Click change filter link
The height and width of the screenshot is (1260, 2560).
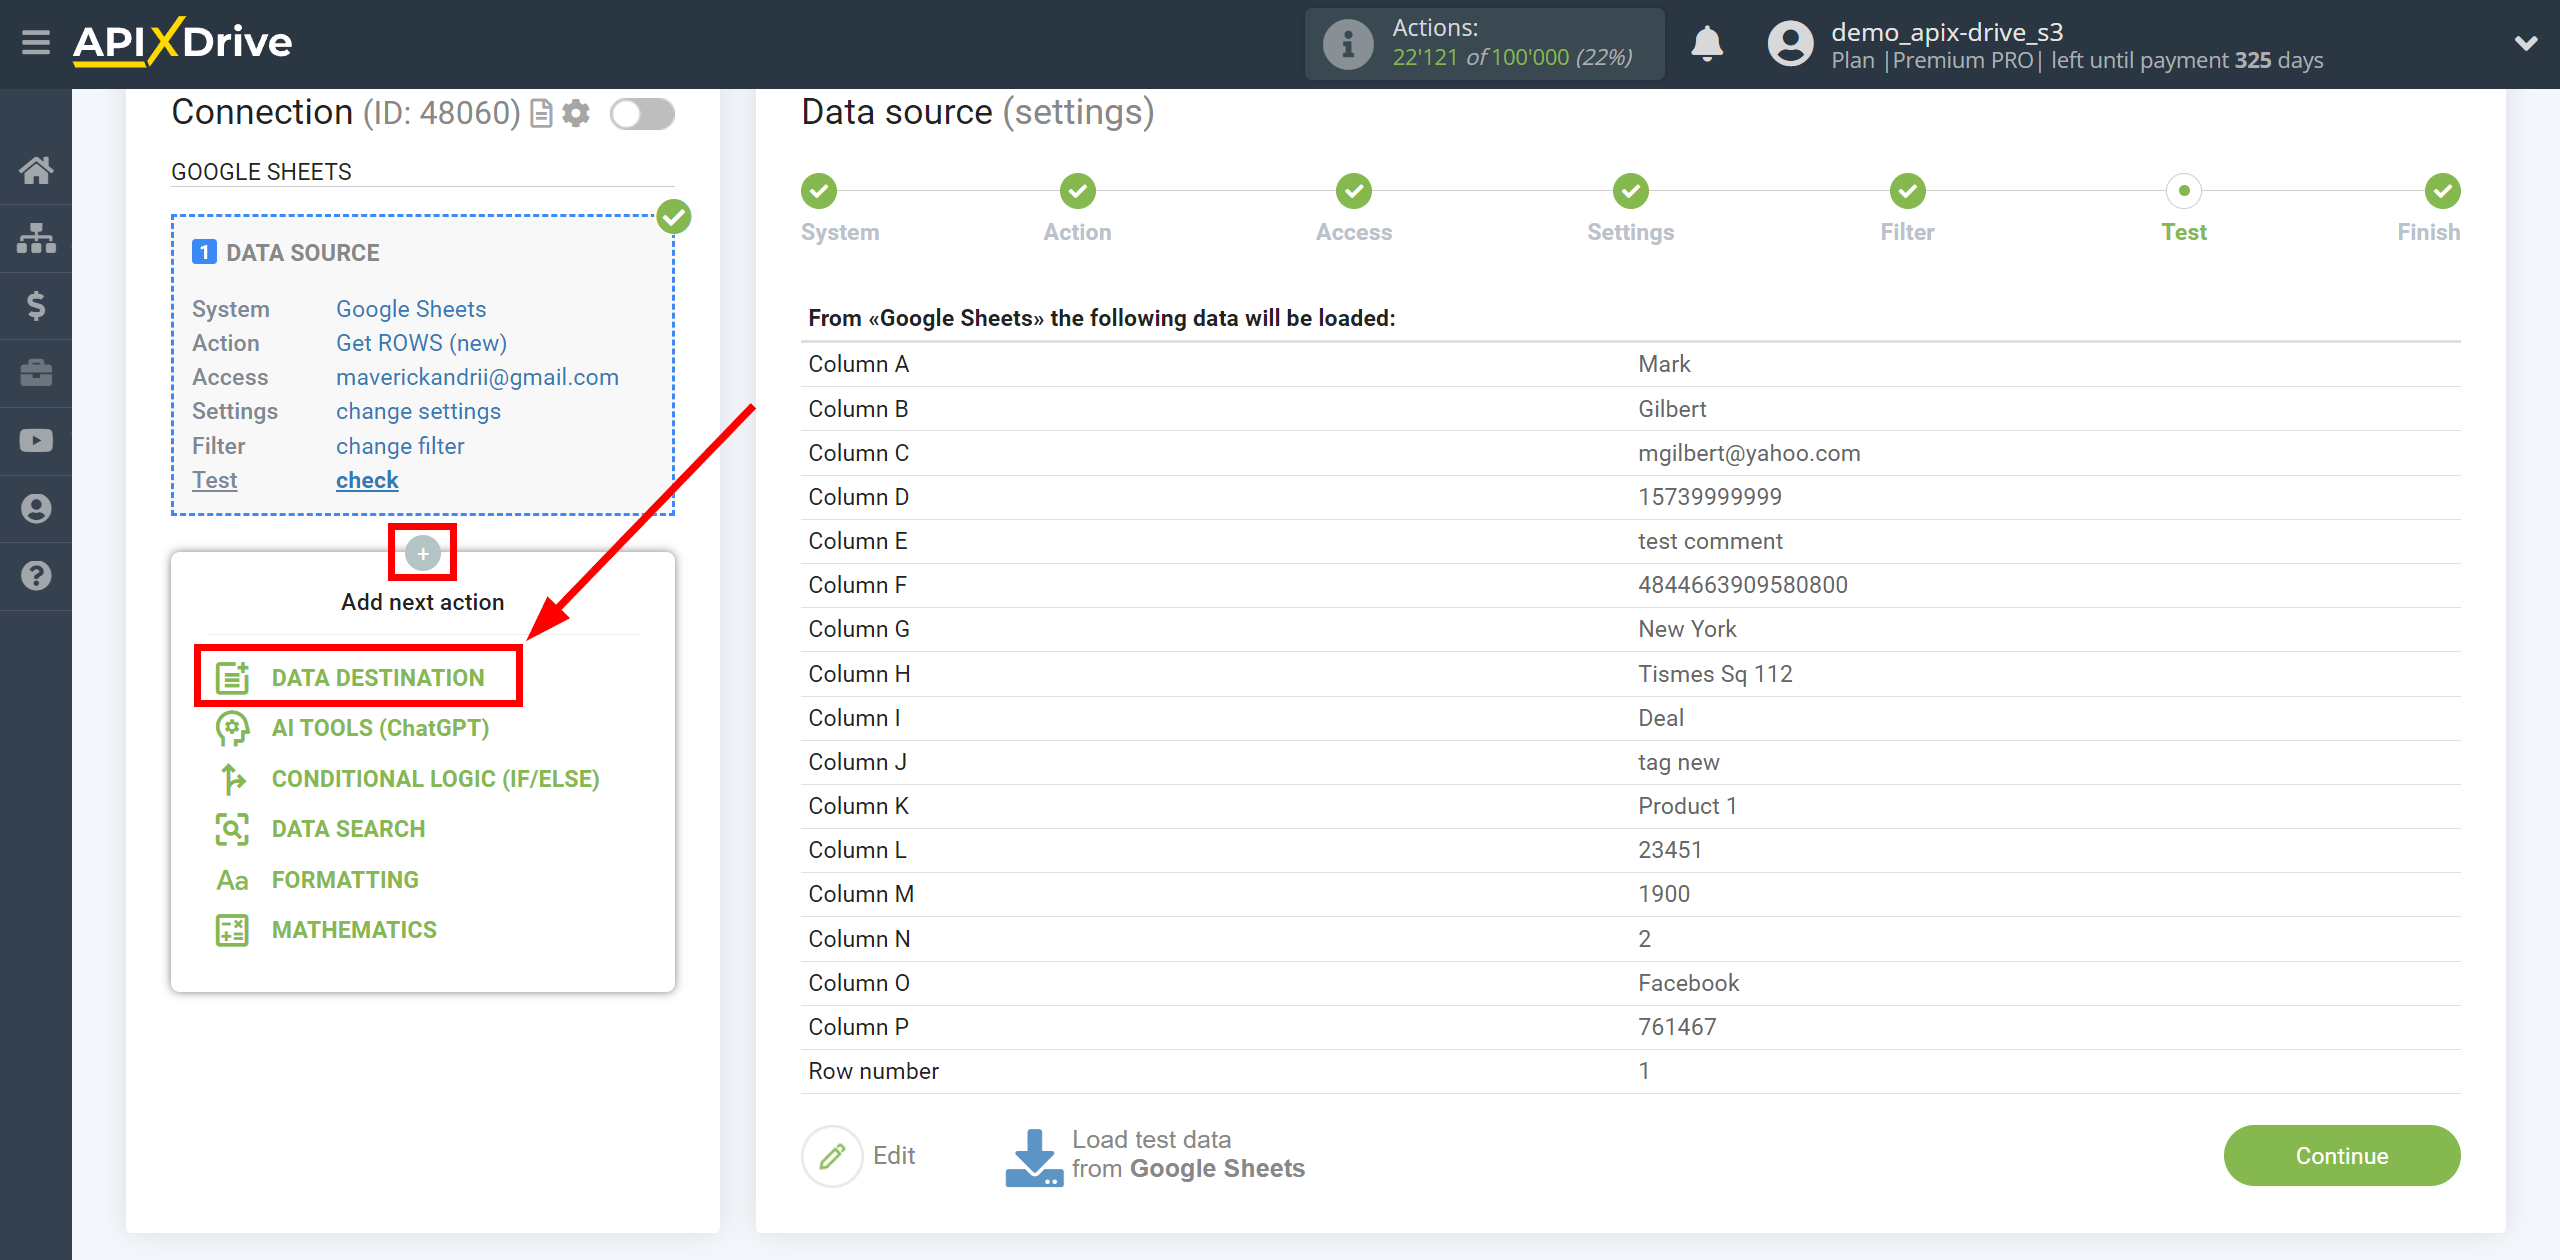pyautogui.click(x=400, y=446)
